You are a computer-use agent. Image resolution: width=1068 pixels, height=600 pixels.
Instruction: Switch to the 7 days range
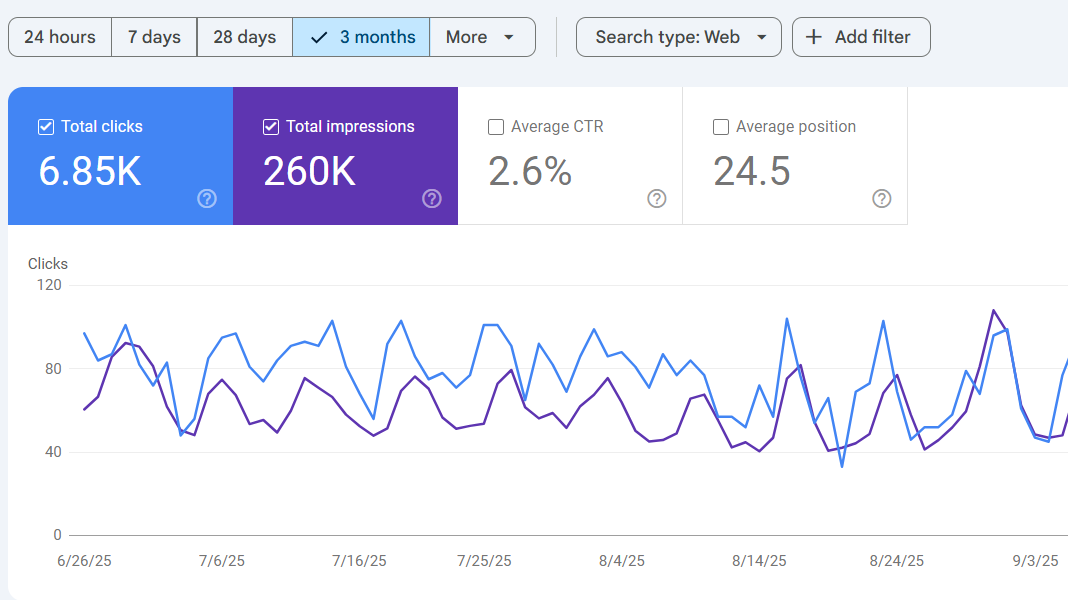(x=154, y=37)
